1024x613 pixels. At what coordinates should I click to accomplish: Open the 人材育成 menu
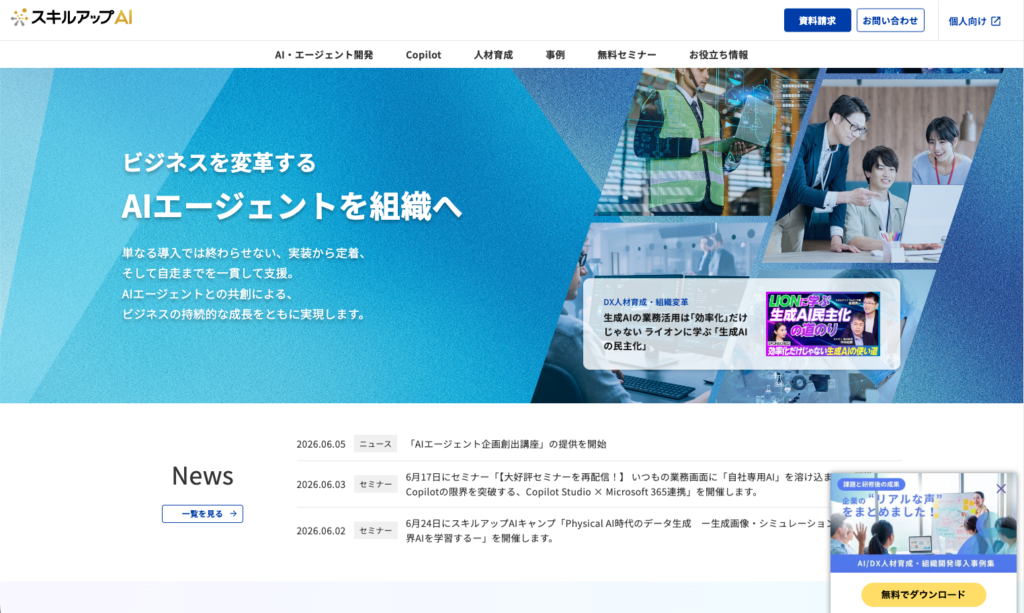pyautogui.click(x=493, y=55)
